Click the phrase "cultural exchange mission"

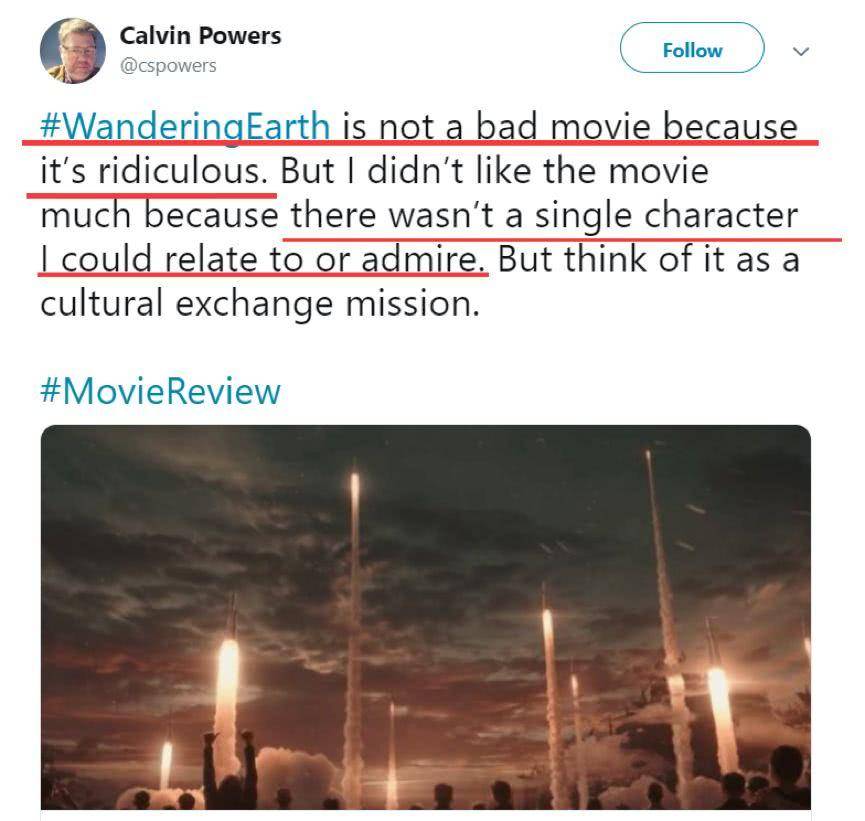tap(260, 303)
